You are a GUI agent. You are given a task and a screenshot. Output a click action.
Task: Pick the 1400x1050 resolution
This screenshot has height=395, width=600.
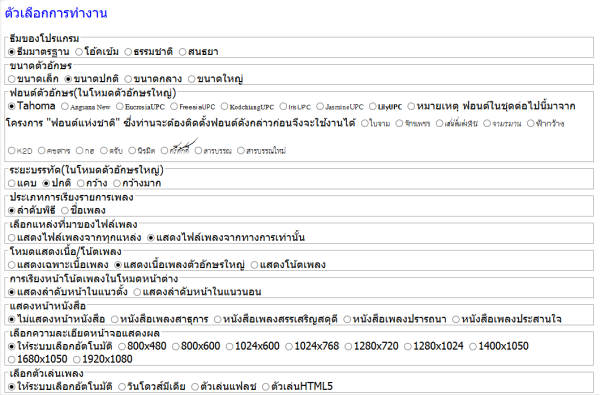(x=473, y=347)
